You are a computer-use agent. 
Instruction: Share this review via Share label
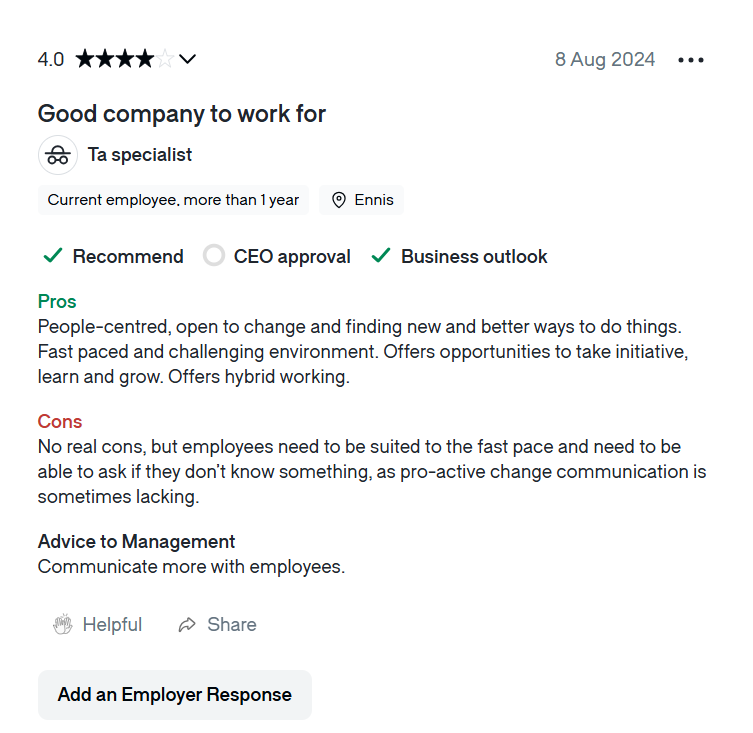(x=232, y=625)
